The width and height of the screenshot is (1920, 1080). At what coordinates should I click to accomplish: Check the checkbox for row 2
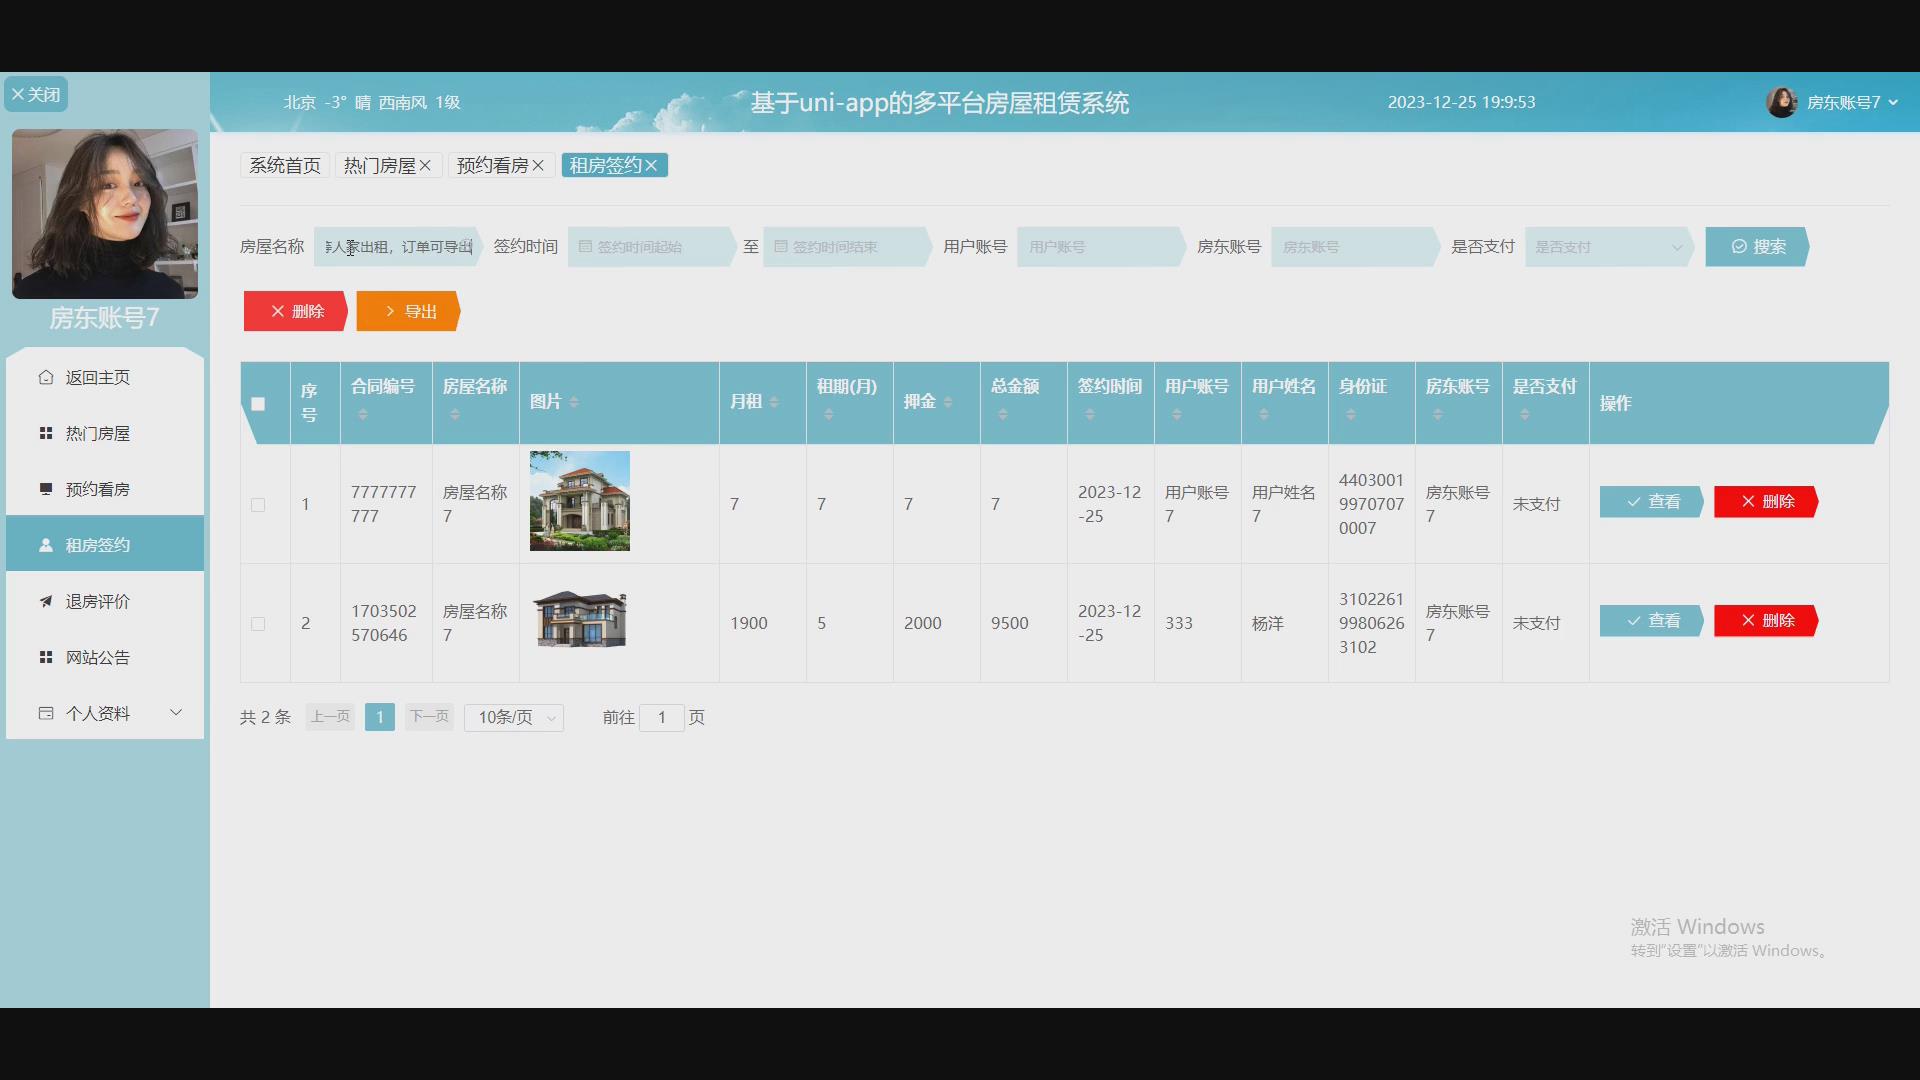tap(258, 624)
